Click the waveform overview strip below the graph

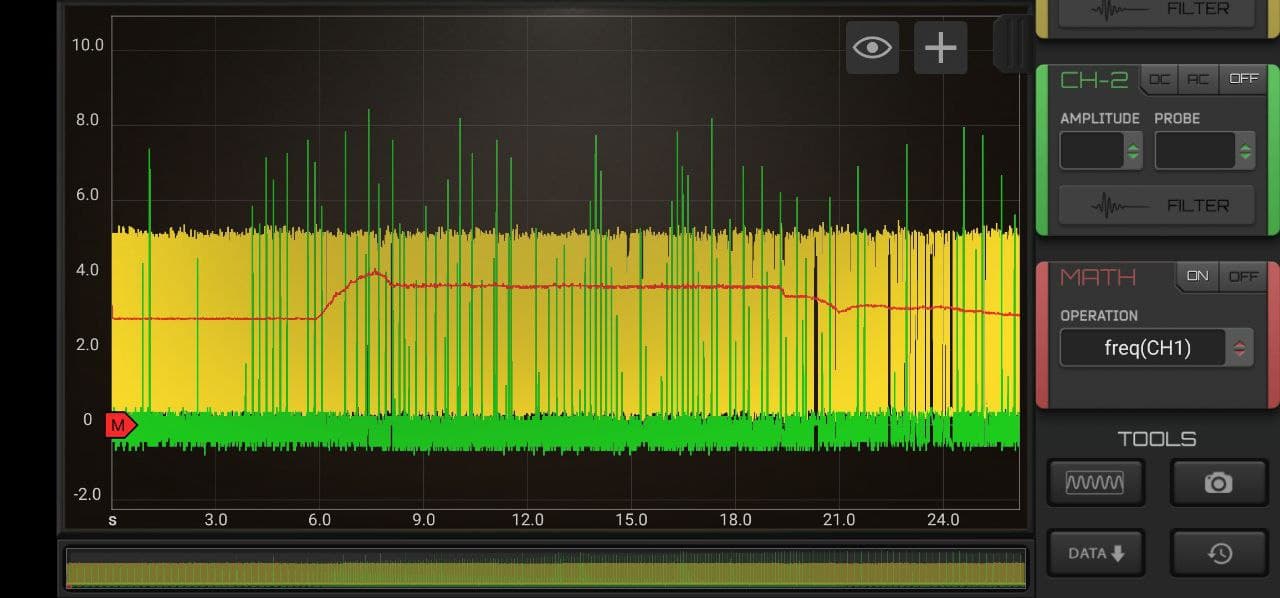tap(546, 569)
